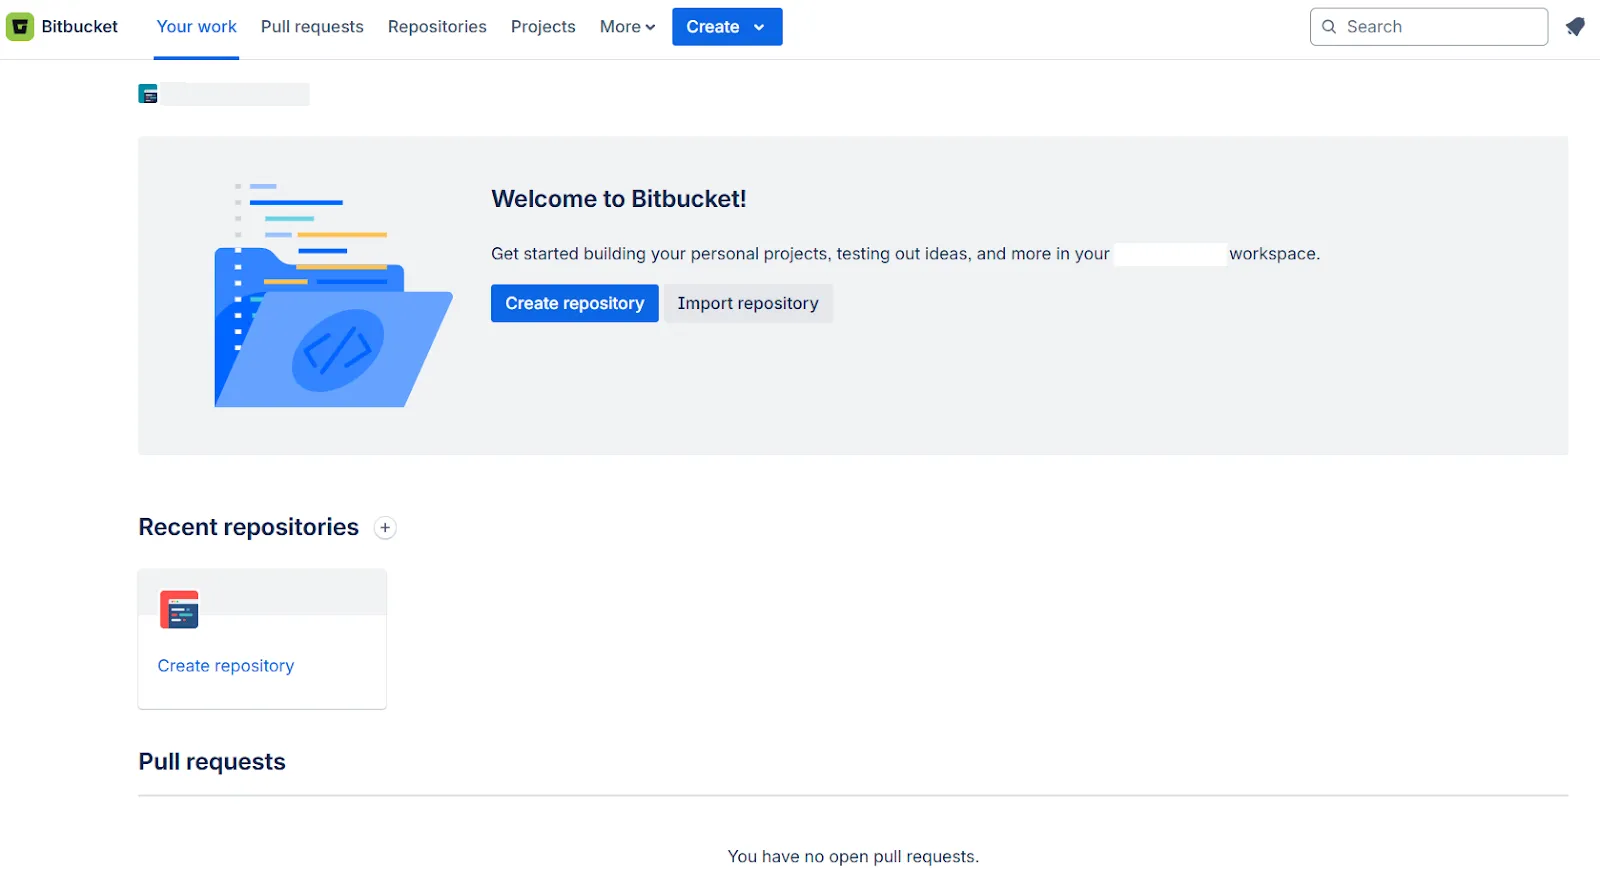Click the Bitbucket brand name text
The width and height of the screenshot is (1600, 869).
tap(80, 27)
